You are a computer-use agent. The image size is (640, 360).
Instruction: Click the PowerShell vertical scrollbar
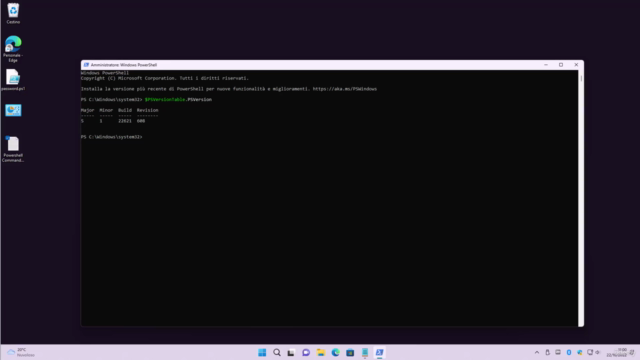pyautogui.click(x=581, y=198)
